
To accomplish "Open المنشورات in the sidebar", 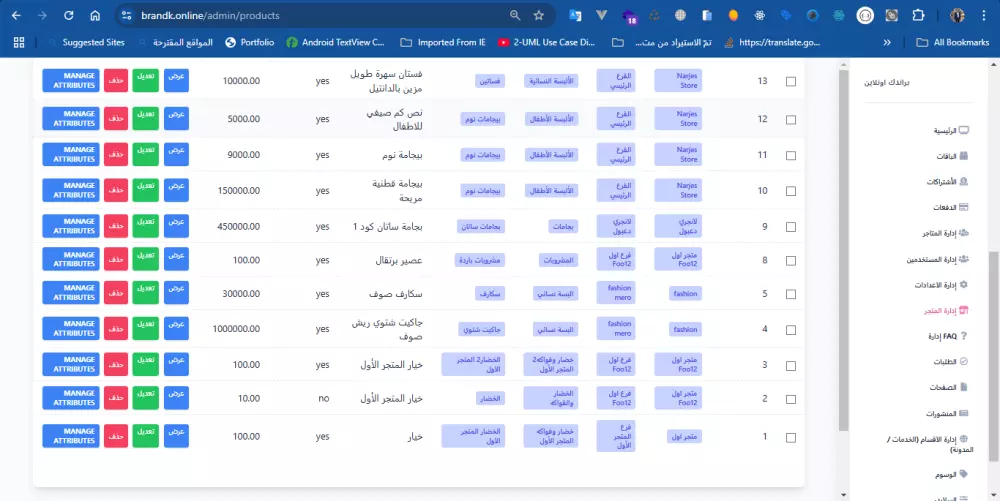I will [x=947, y=414].
